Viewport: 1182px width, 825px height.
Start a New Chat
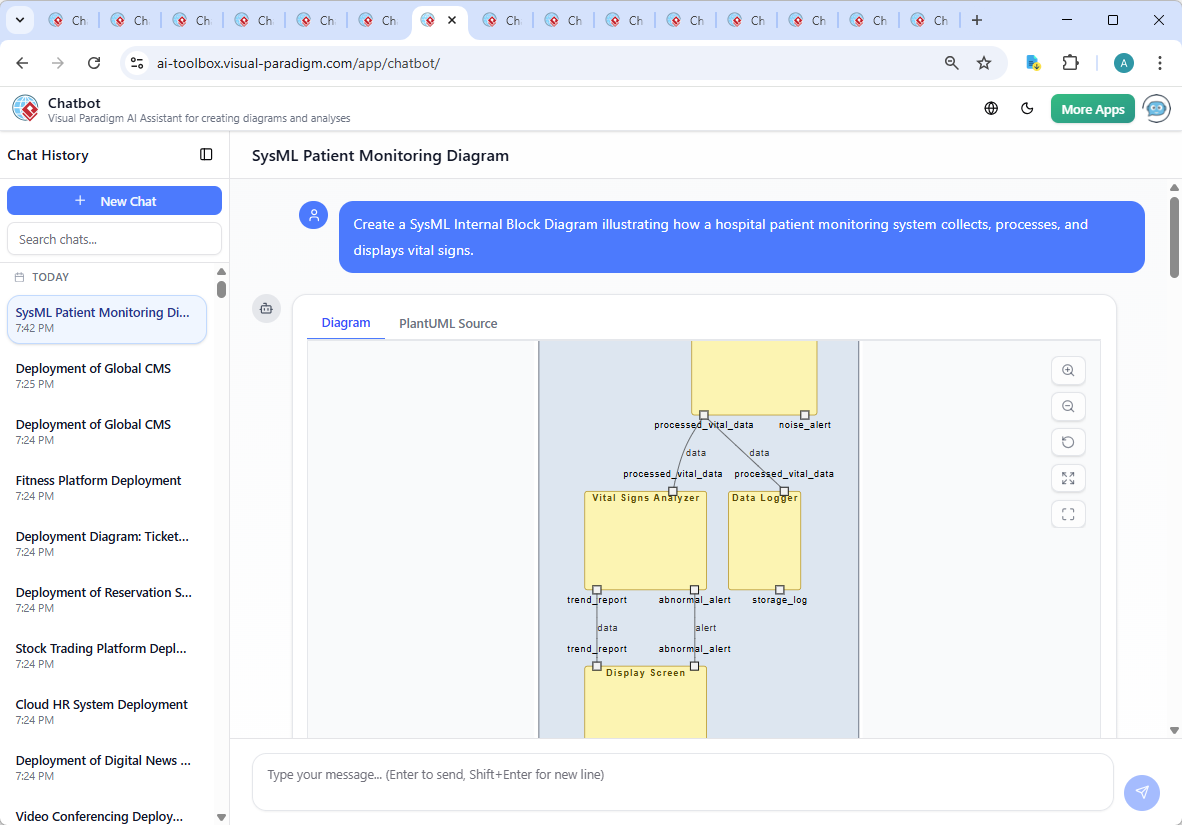114,201
